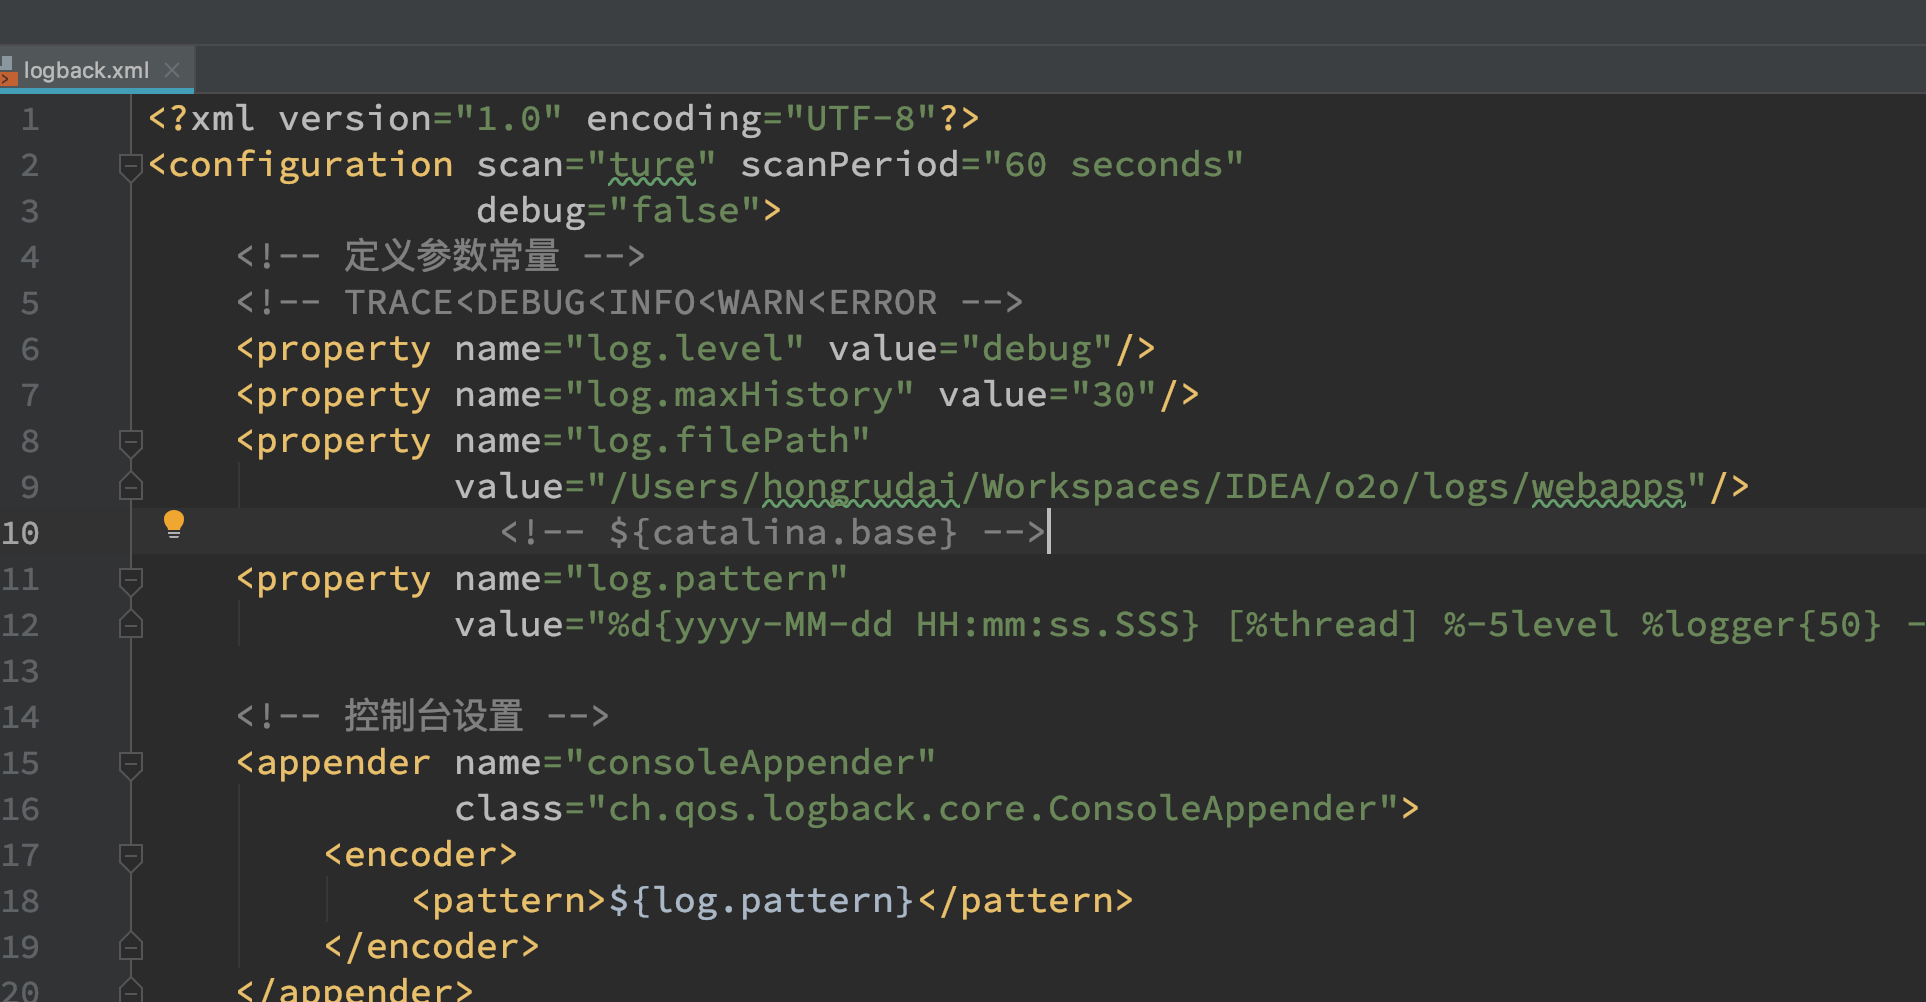Collapse the configuration tag fold on line 2
Image resolution: width=1926 pixels, height=1002 pixels.
130,166
